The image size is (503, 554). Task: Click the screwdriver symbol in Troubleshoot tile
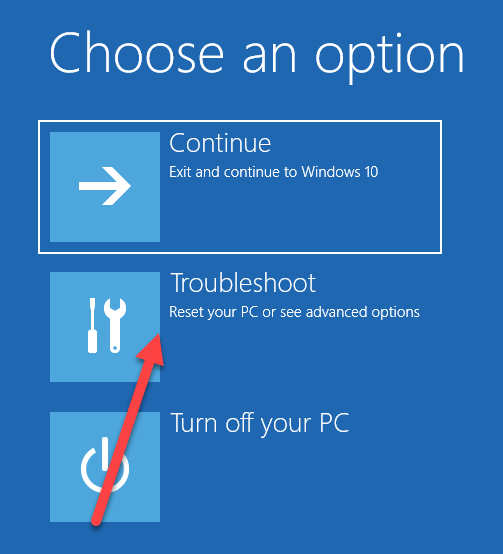(x=93, y=325)
